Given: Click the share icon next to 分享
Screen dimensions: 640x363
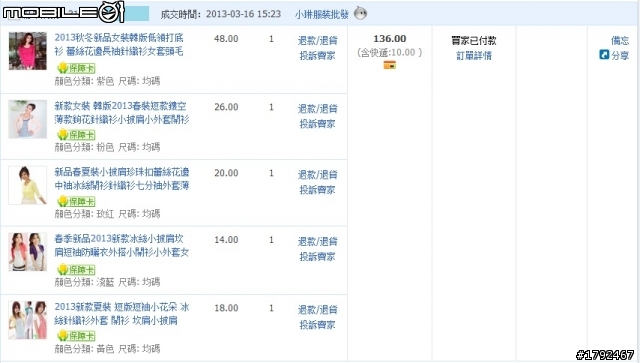Looking at the screenshot, I should (x=604, y=54).
